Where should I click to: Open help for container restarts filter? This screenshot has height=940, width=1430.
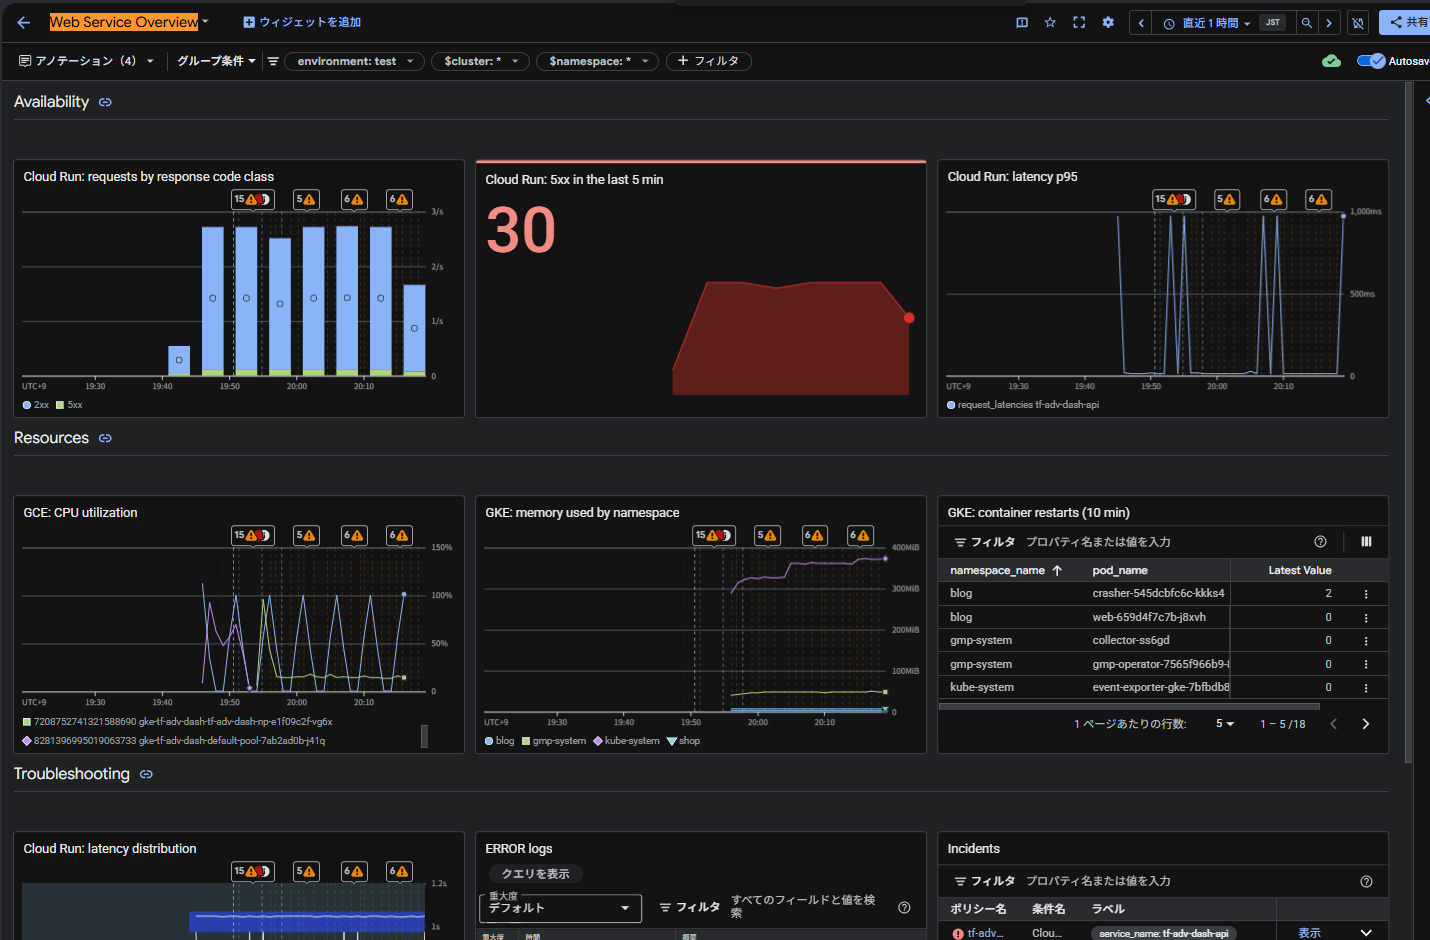tap(1320, 542)
